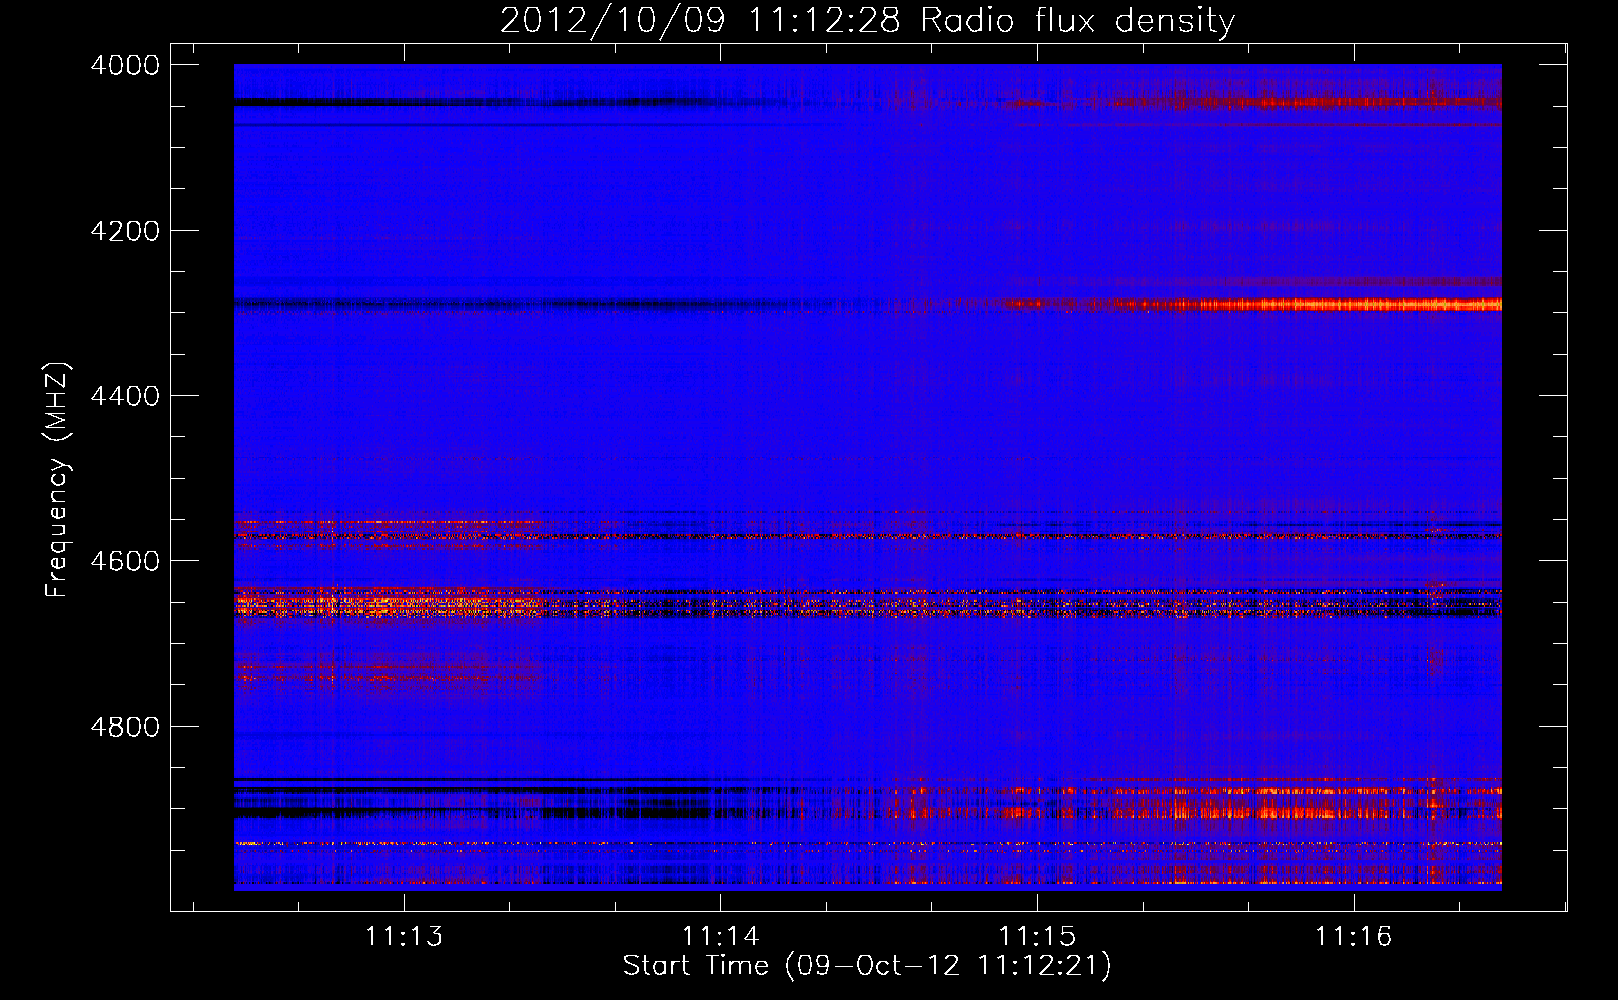Click the Frequency (MHZ) axis label
The height and width of the screenshot is (1000, 1618).
click(57, 480)
